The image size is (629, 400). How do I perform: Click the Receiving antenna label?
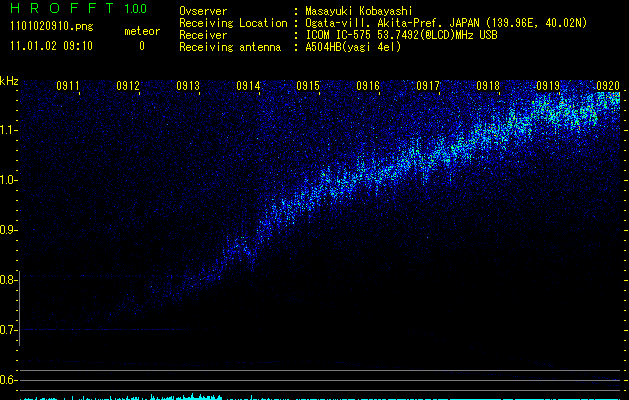(230, 47)
